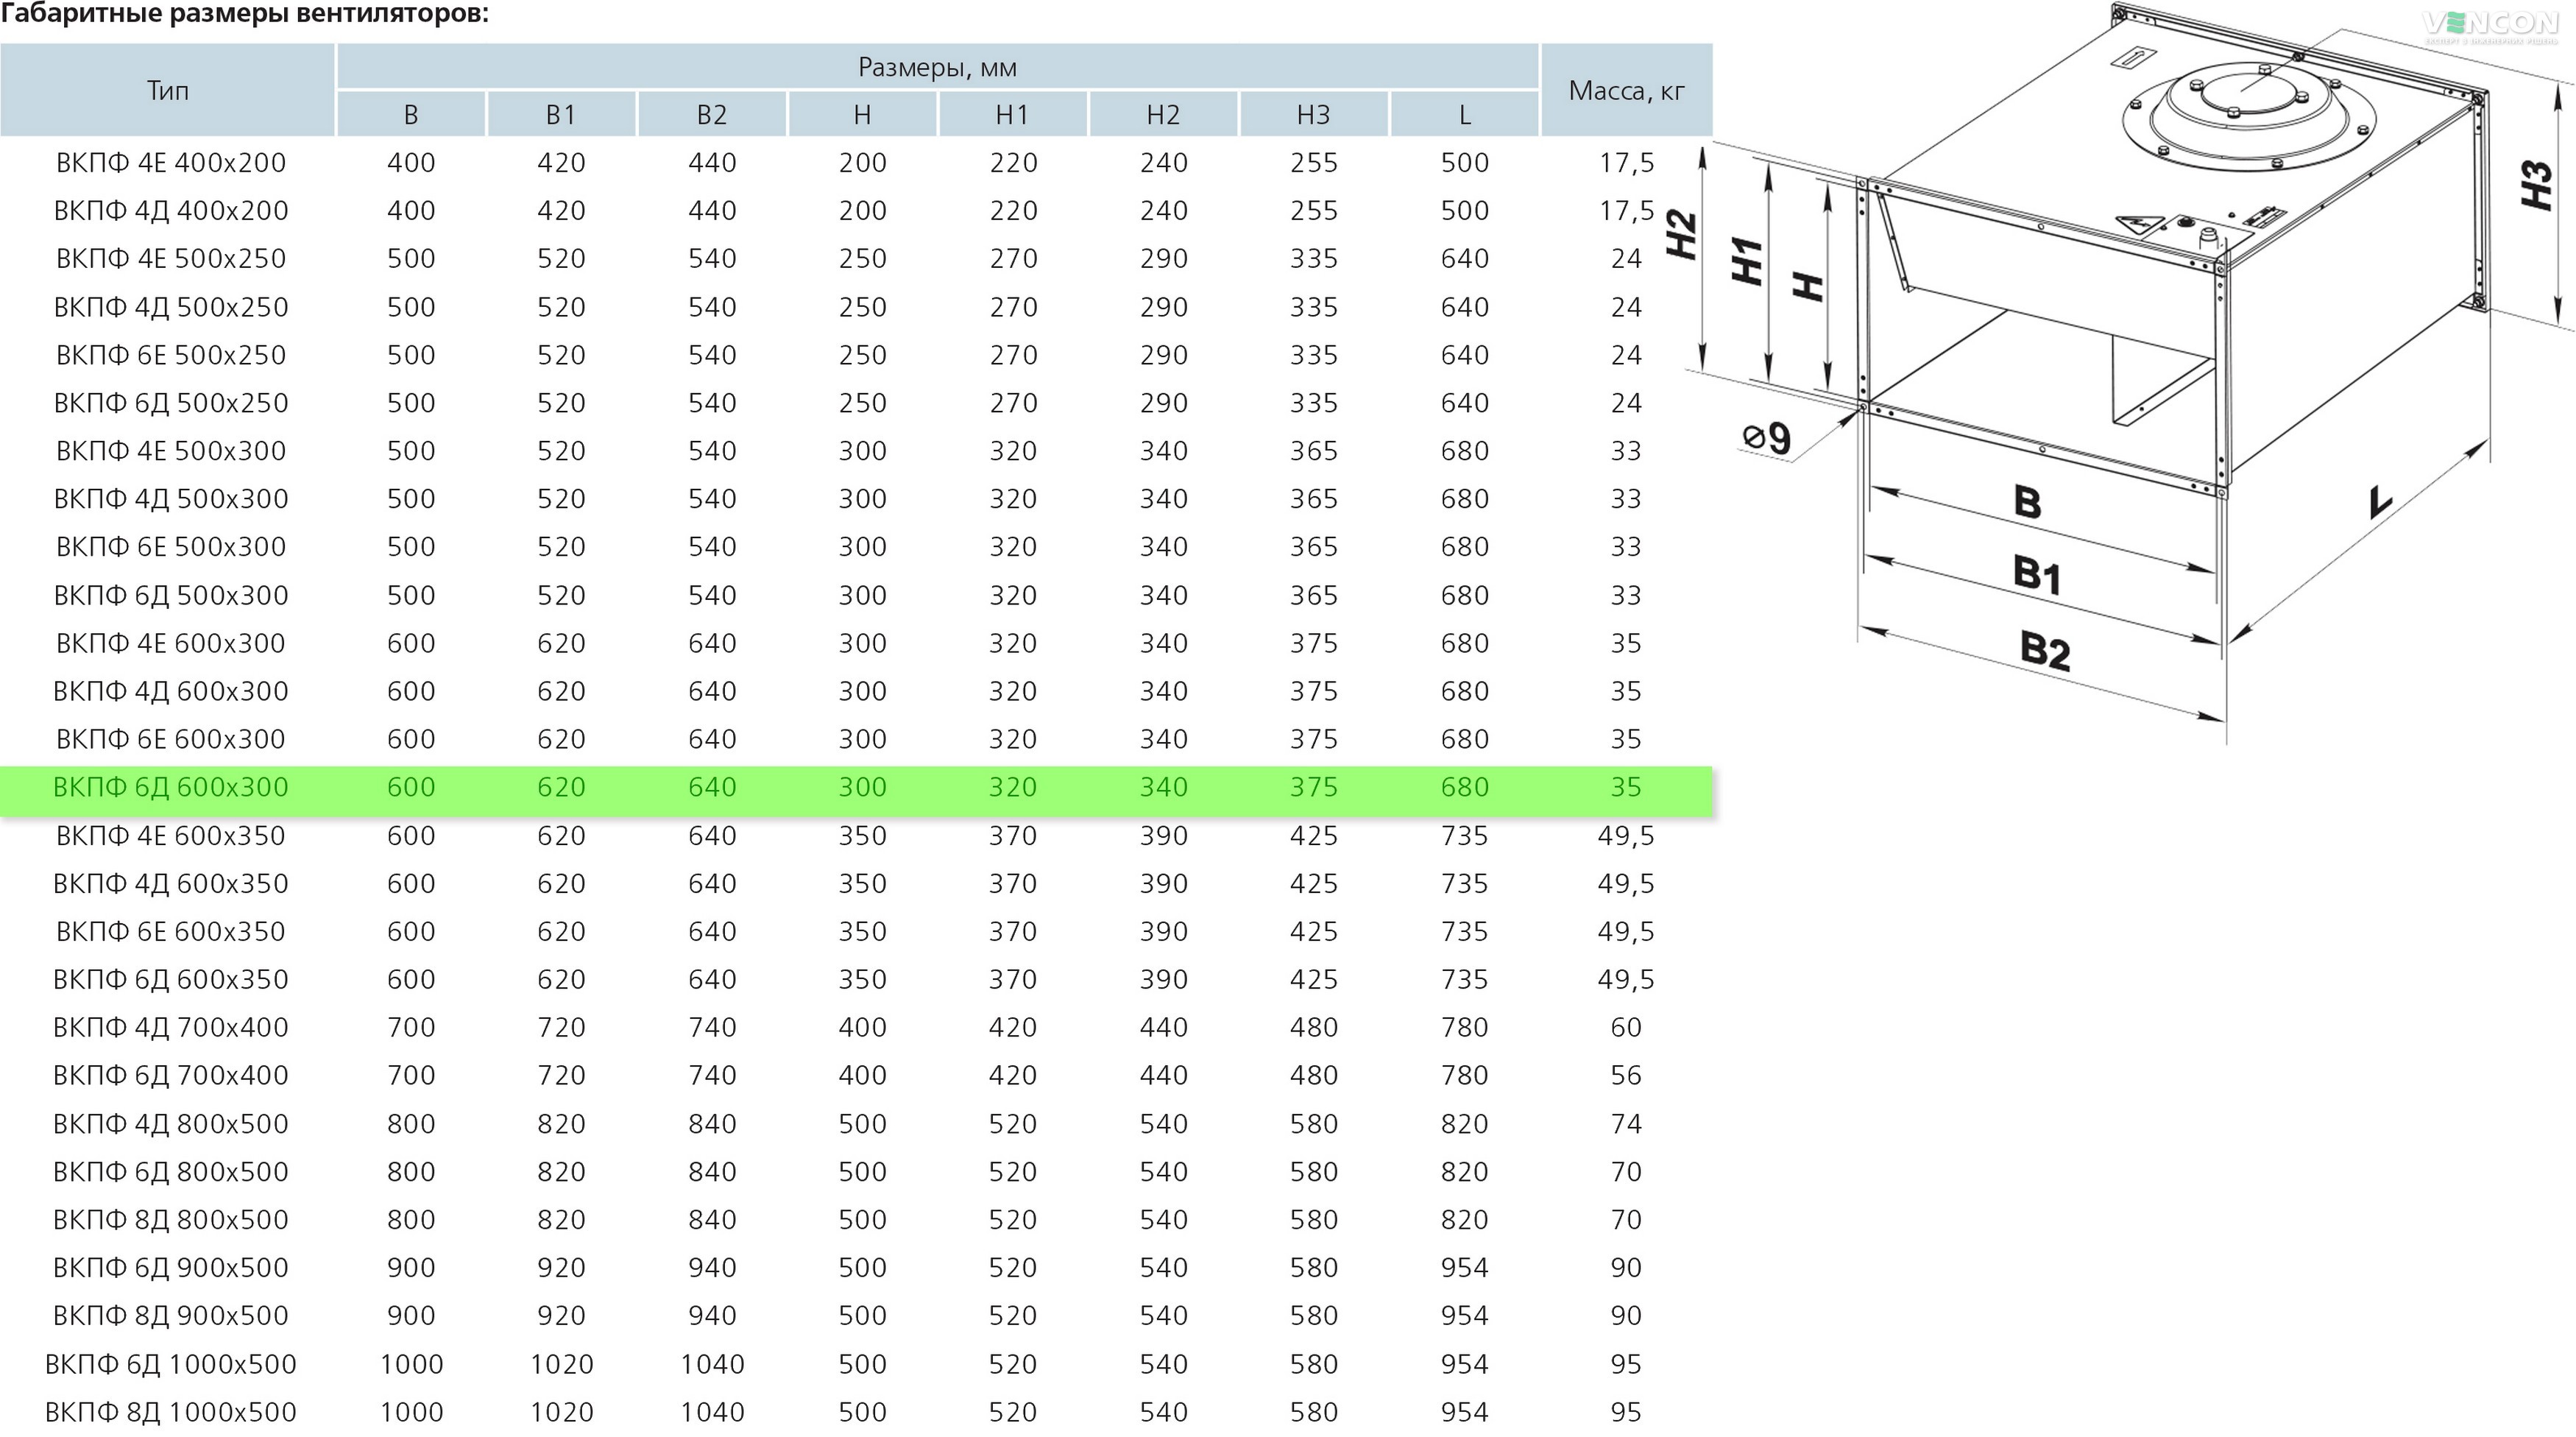
Task: Select row name 'ВКПФ 8Д 1000x500'
Action: coord(170,1411)
